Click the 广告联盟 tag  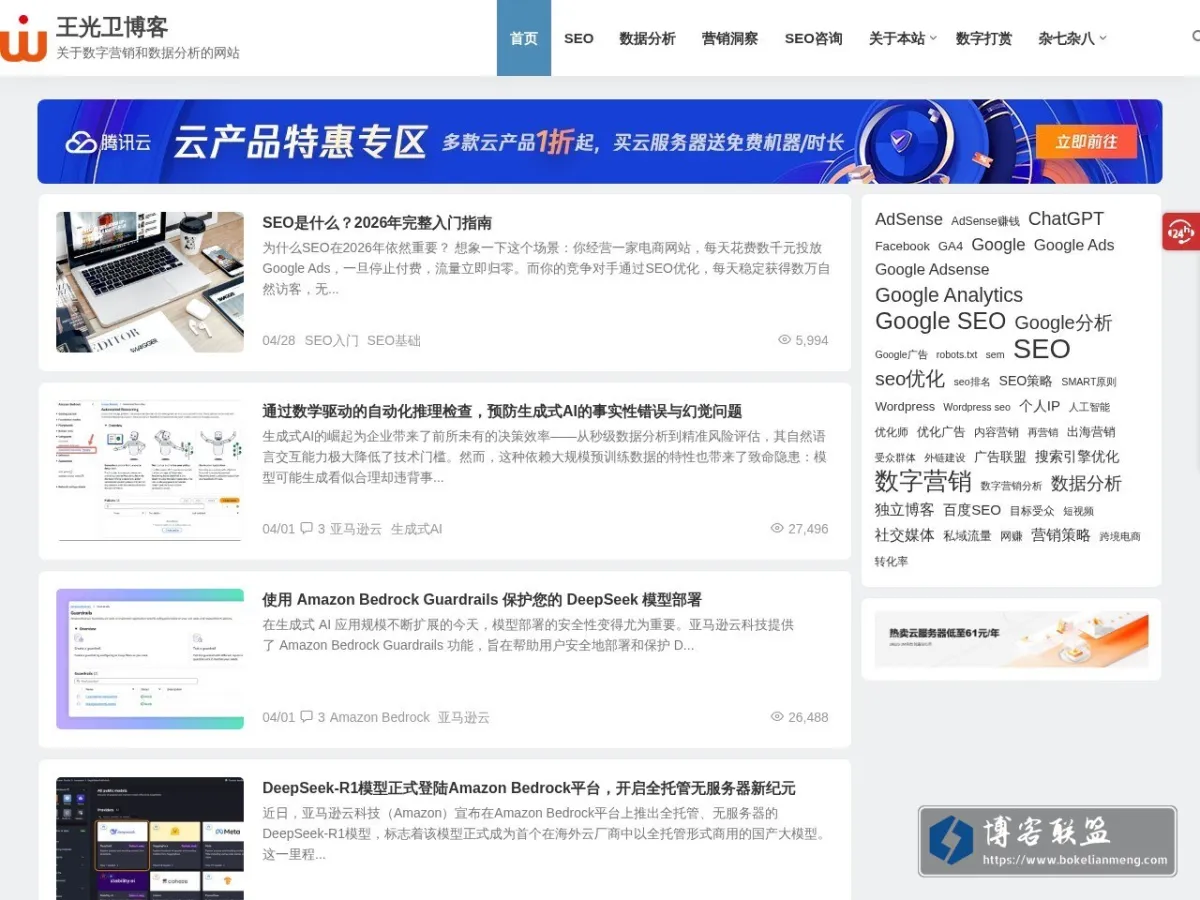(x=1000, y=457)
